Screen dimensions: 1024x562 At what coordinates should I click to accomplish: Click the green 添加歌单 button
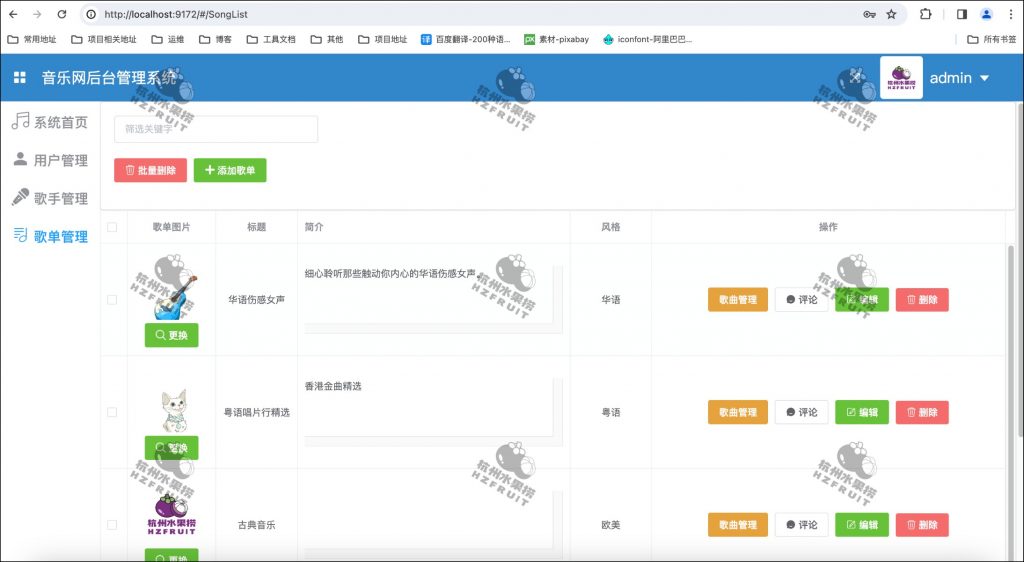pos(230,170)
